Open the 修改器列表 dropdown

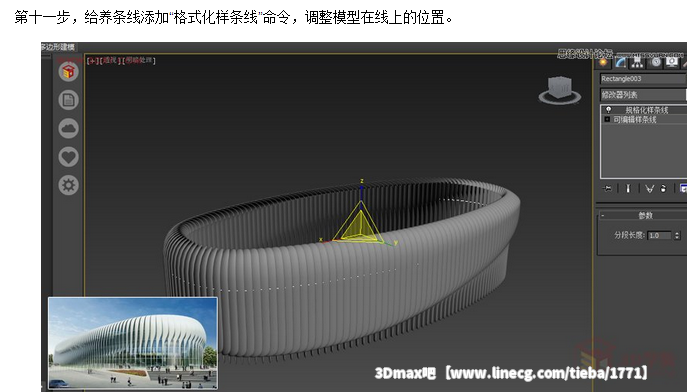coord(643,95)
